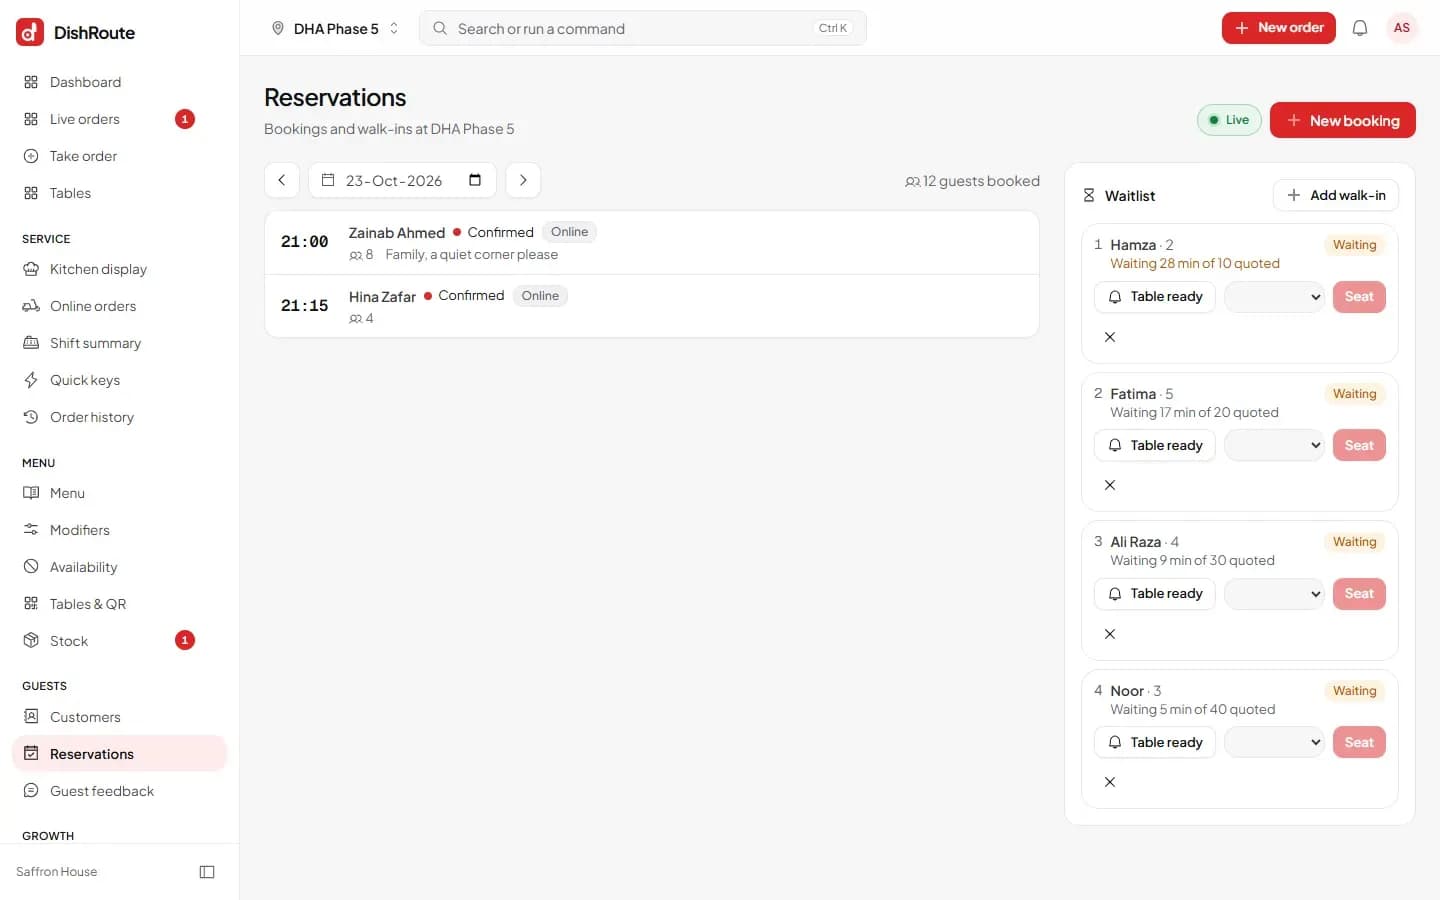Screen dimensions: 1440x900
Task: Open table dropdown for Fatima
Action: (1274, 445)
